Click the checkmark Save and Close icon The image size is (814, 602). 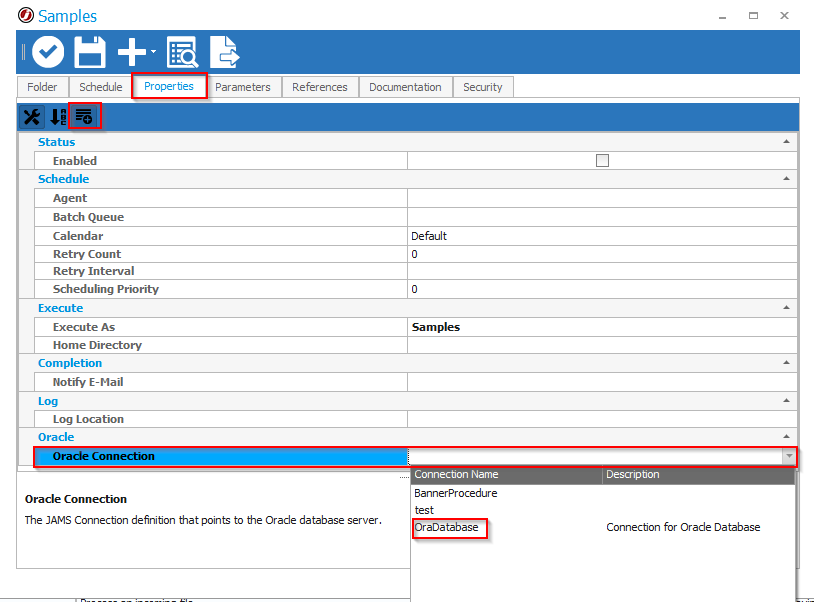coord(47,52)
